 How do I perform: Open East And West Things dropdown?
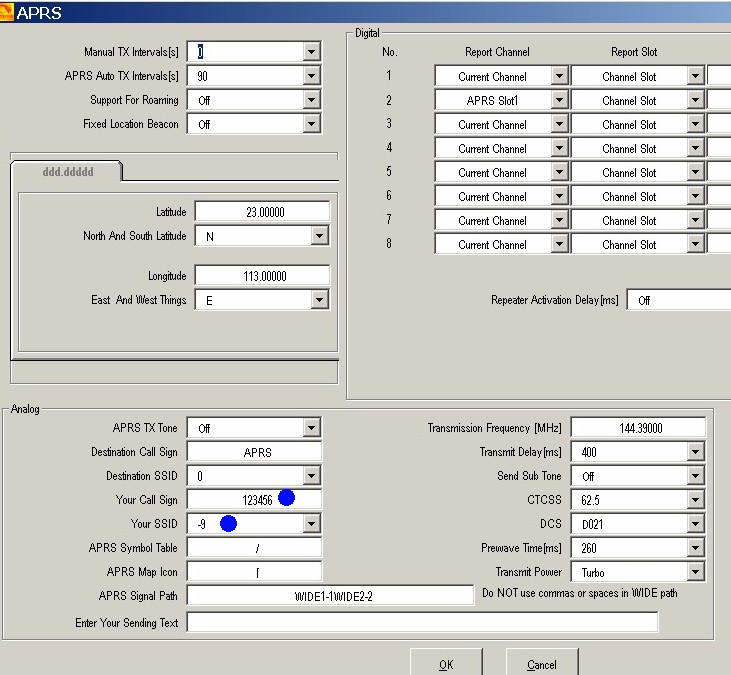tap(319, 300)
